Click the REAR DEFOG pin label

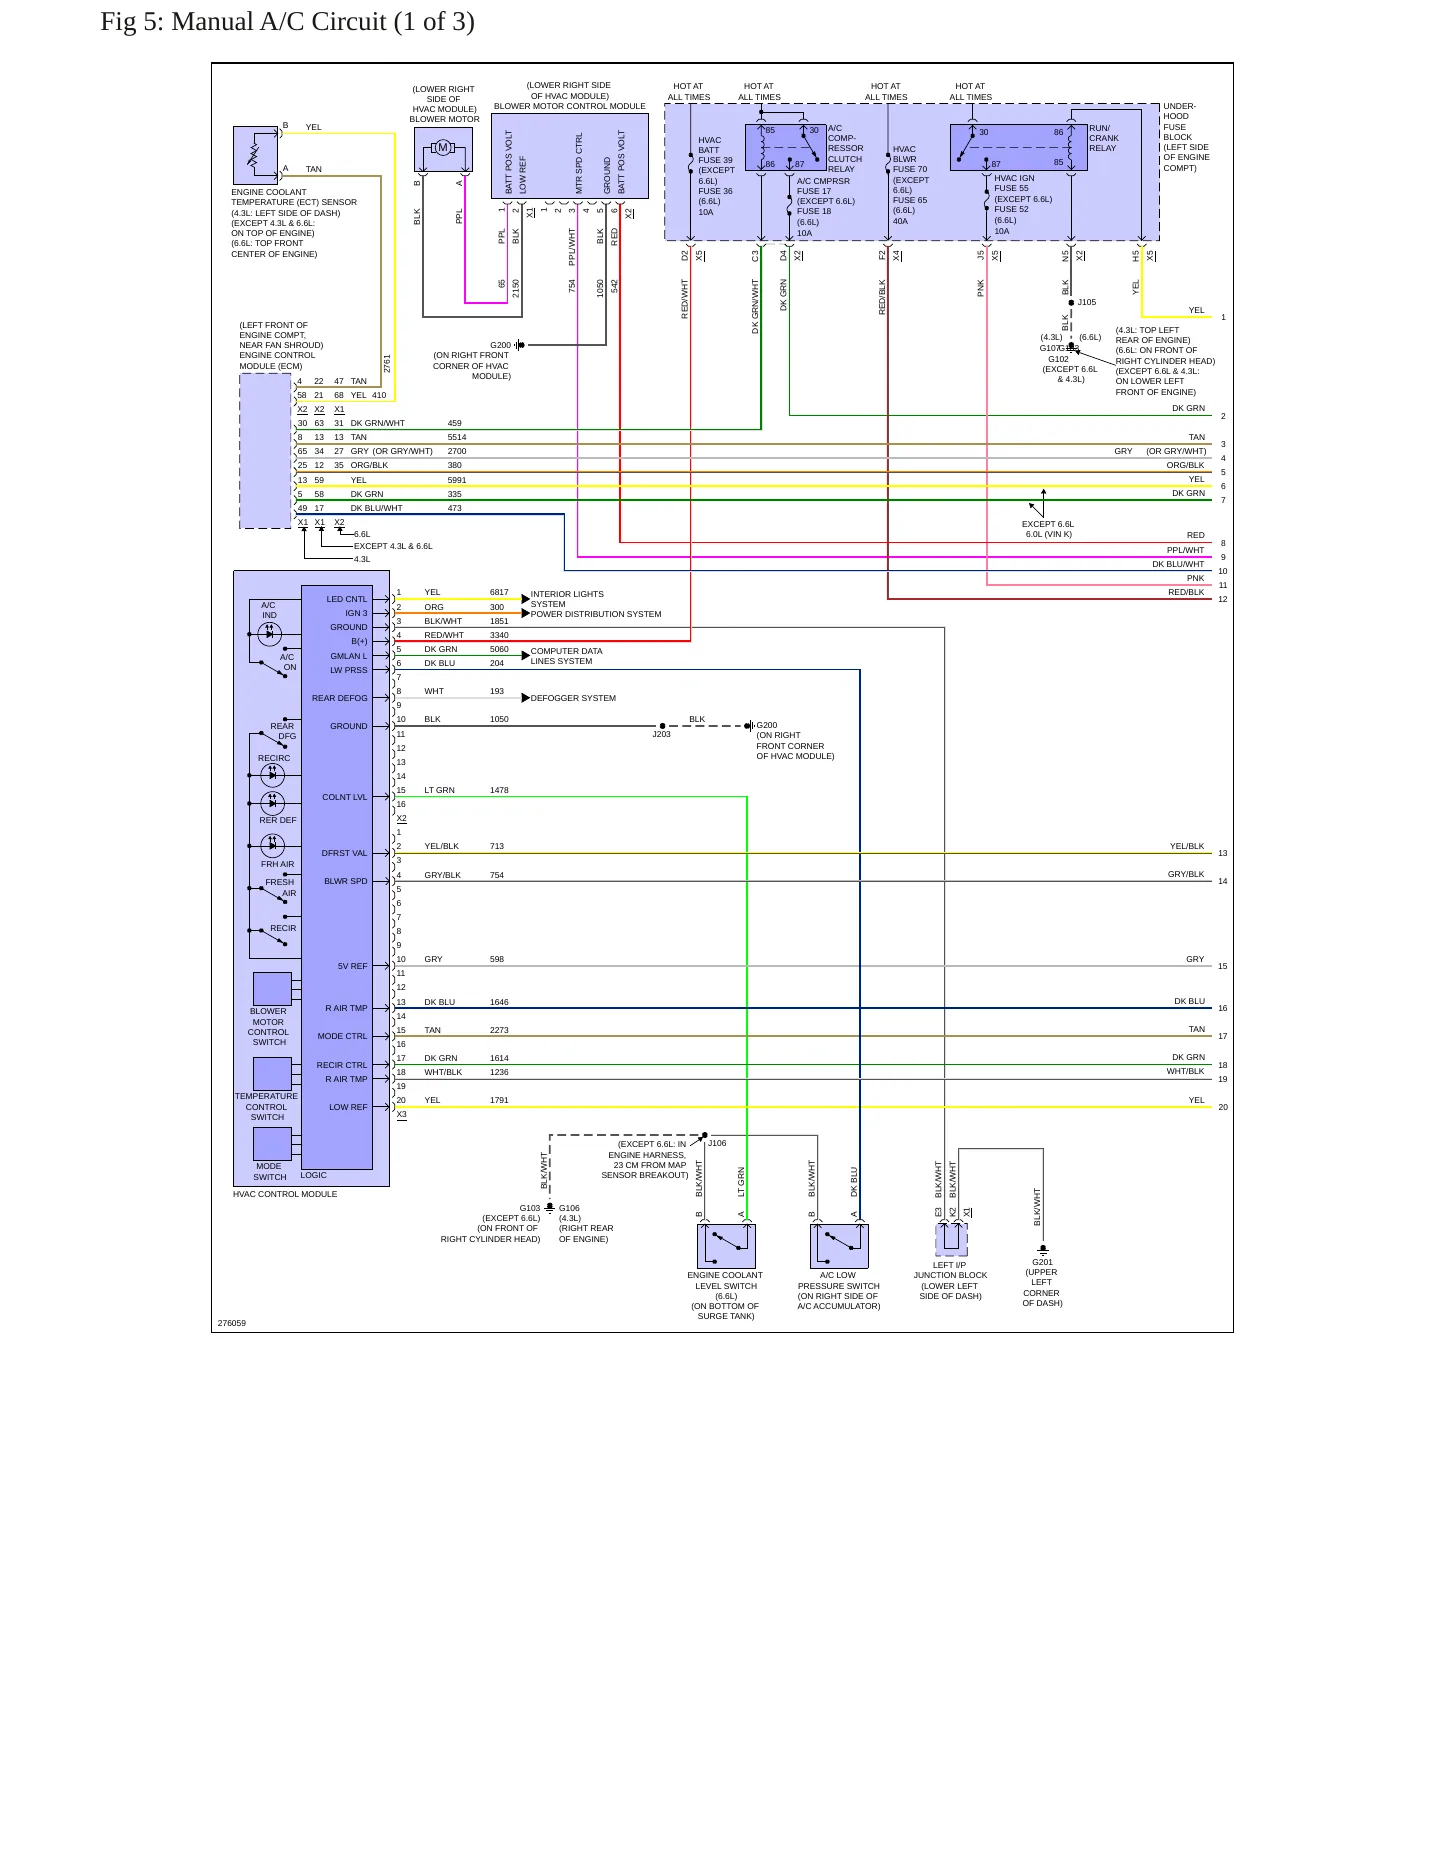click(x=340, y=698)
